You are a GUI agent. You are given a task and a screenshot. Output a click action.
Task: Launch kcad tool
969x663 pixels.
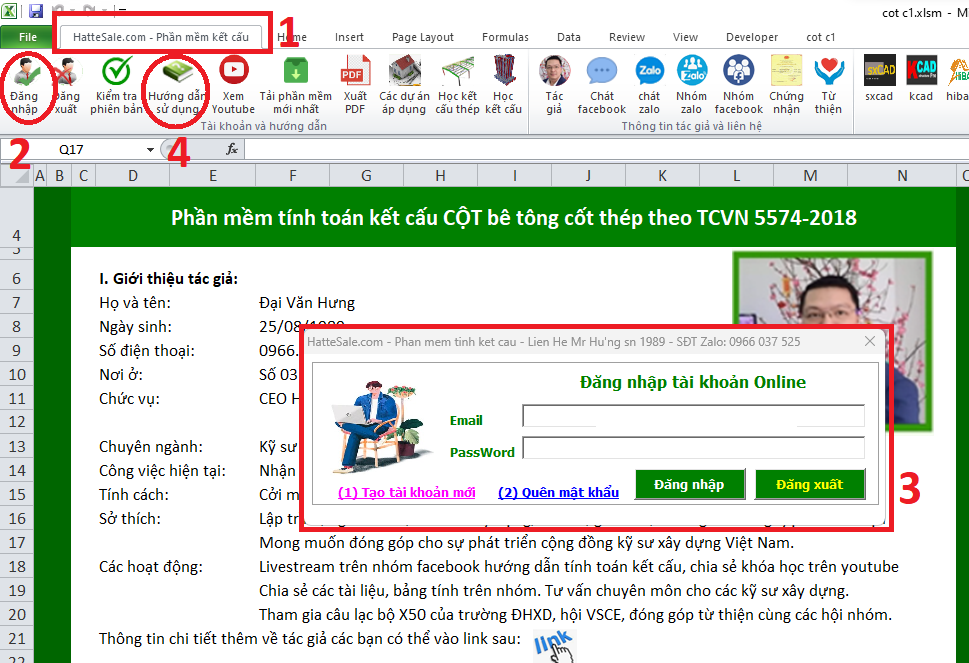[921, 79]
